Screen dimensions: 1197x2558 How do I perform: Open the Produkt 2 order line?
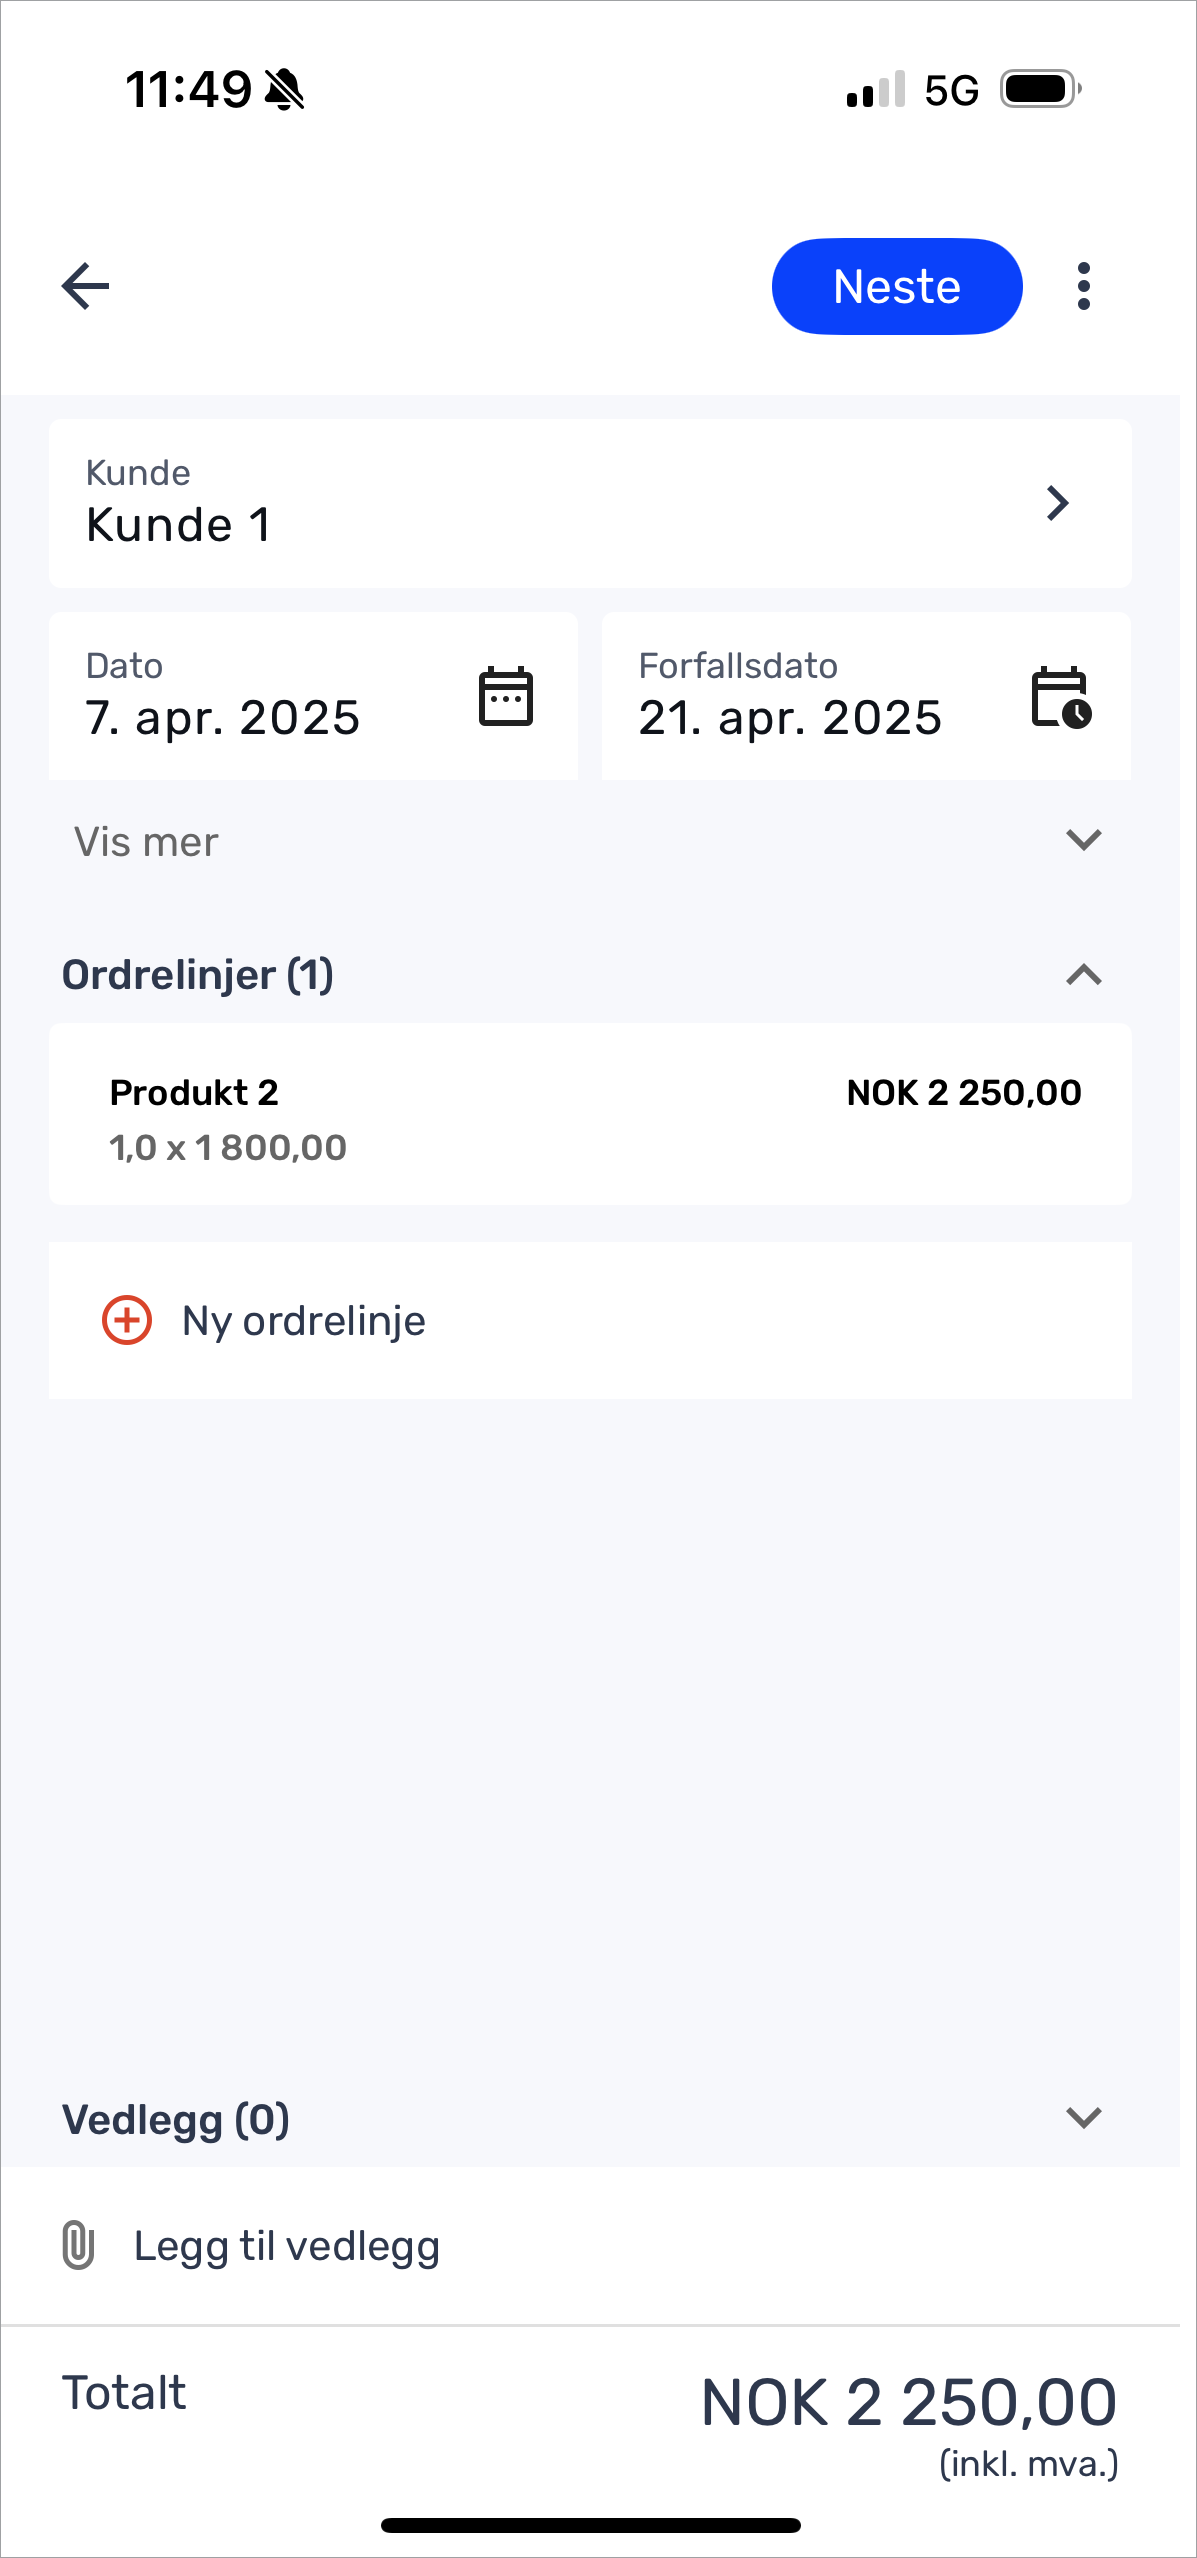click(590, 1114)
